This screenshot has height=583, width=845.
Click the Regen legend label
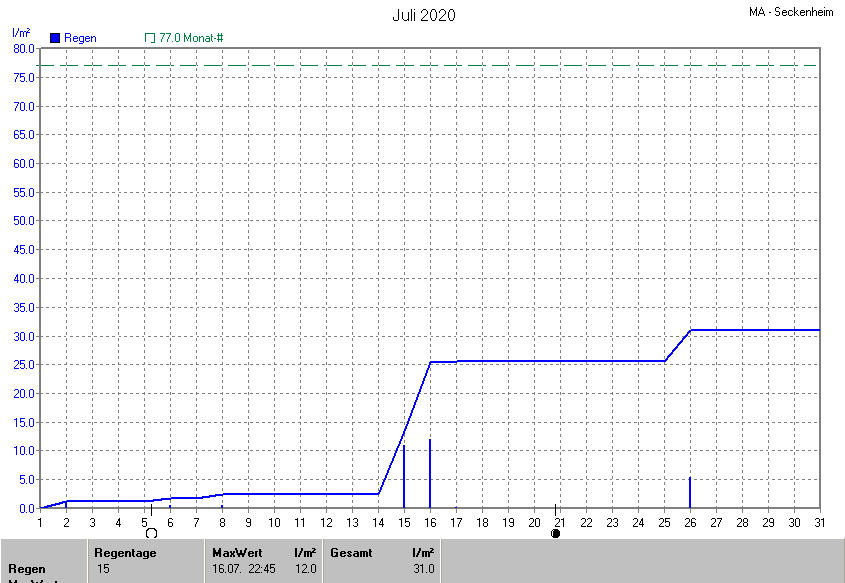click(80, 38)
